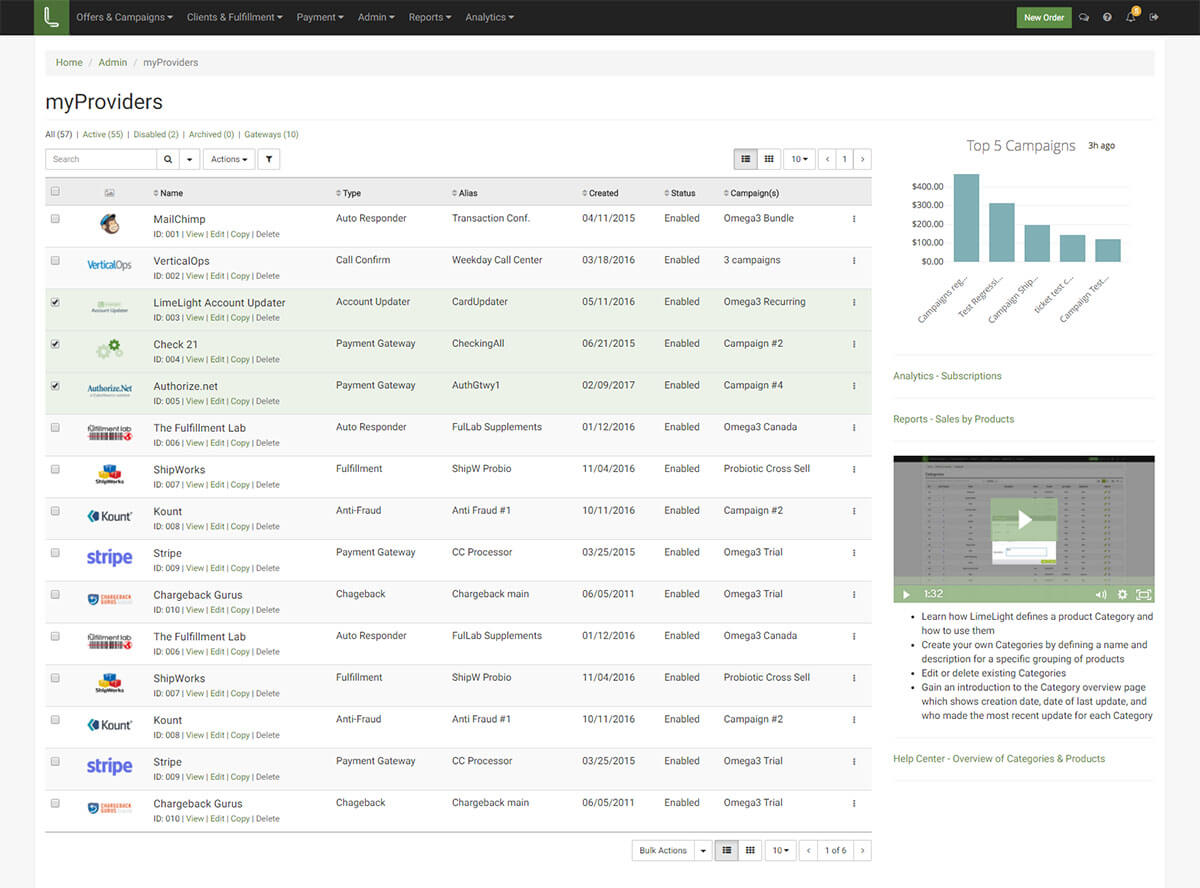Click the New Order button
Screen dimensions: 1200x888
click(1044, 17)
